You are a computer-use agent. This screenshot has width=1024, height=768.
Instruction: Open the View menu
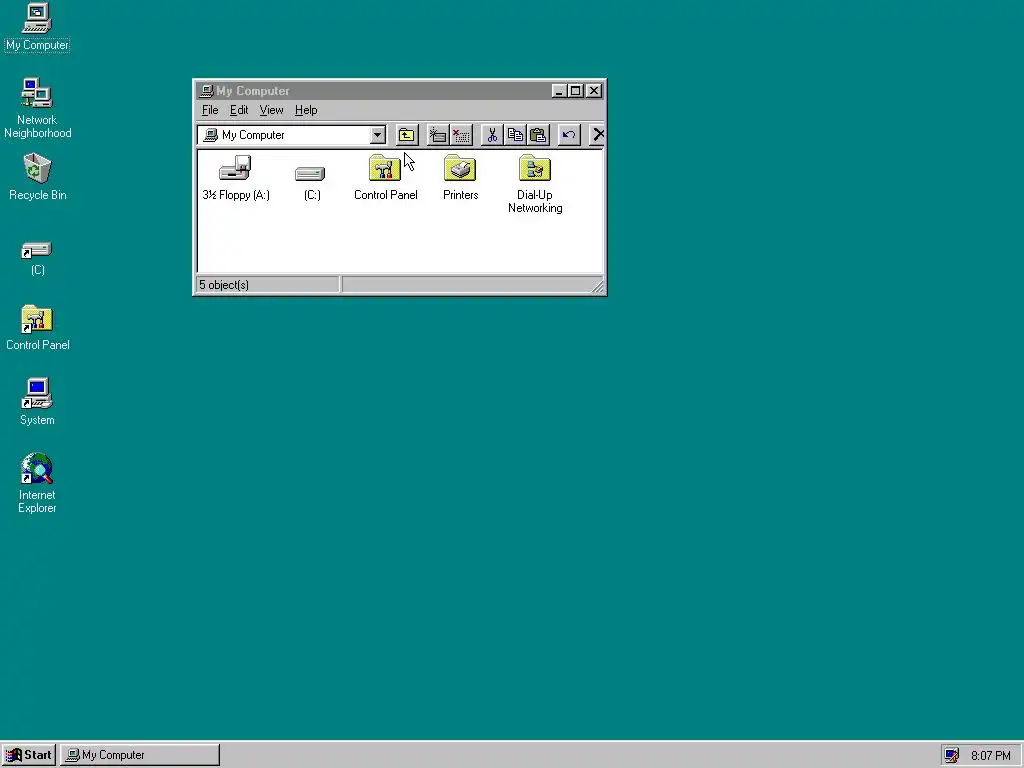pyautogui.click(x=271, y=110)
